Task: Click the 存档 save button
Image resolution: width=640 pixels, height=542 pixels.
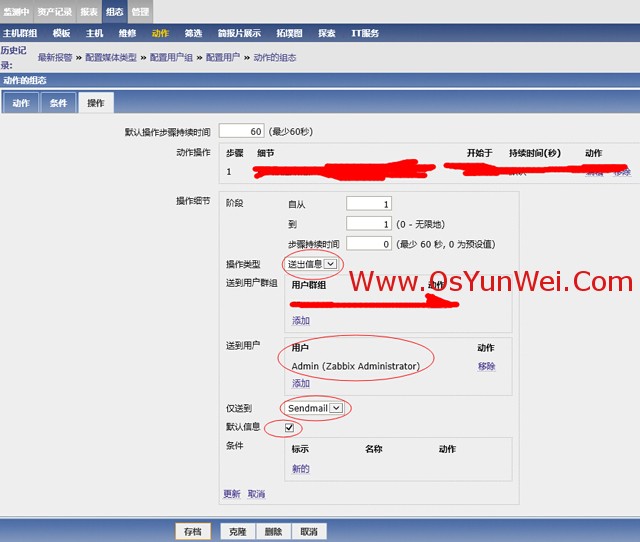Action: [x=193, y=531]
